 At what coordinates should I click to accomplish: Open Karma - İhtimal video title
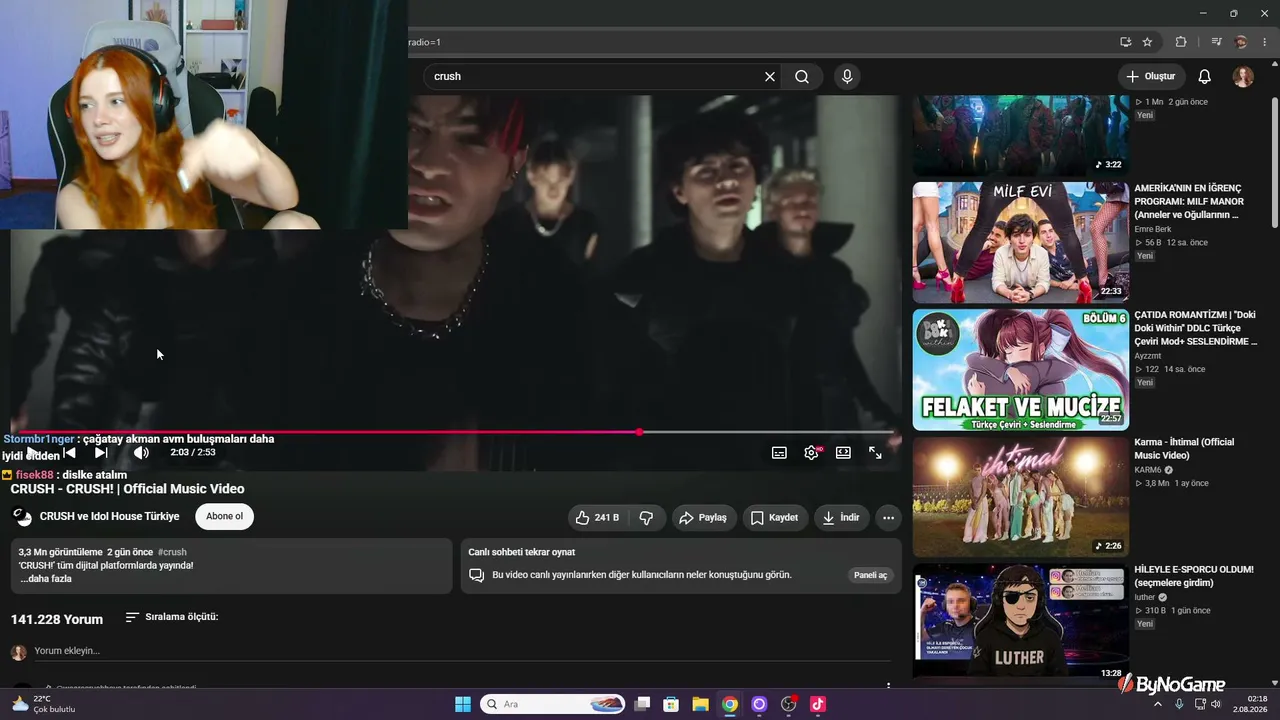[1184, 448]
